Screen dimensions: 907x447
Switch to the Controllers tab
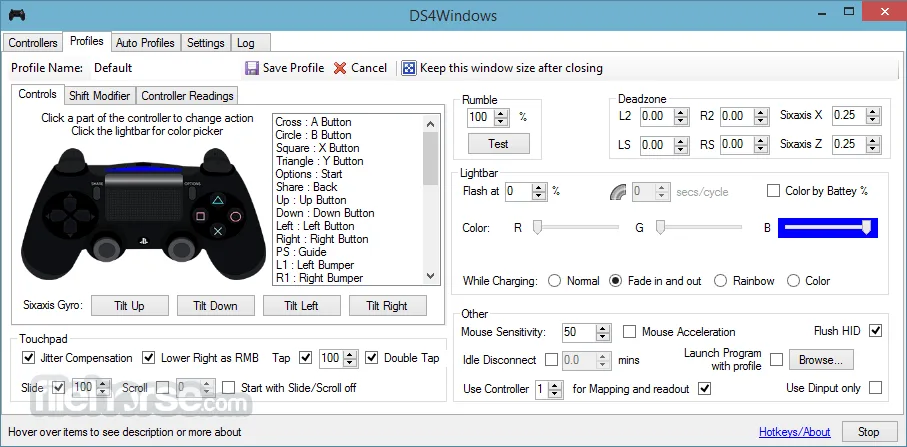pyautogui.click(x=33, y=43)
